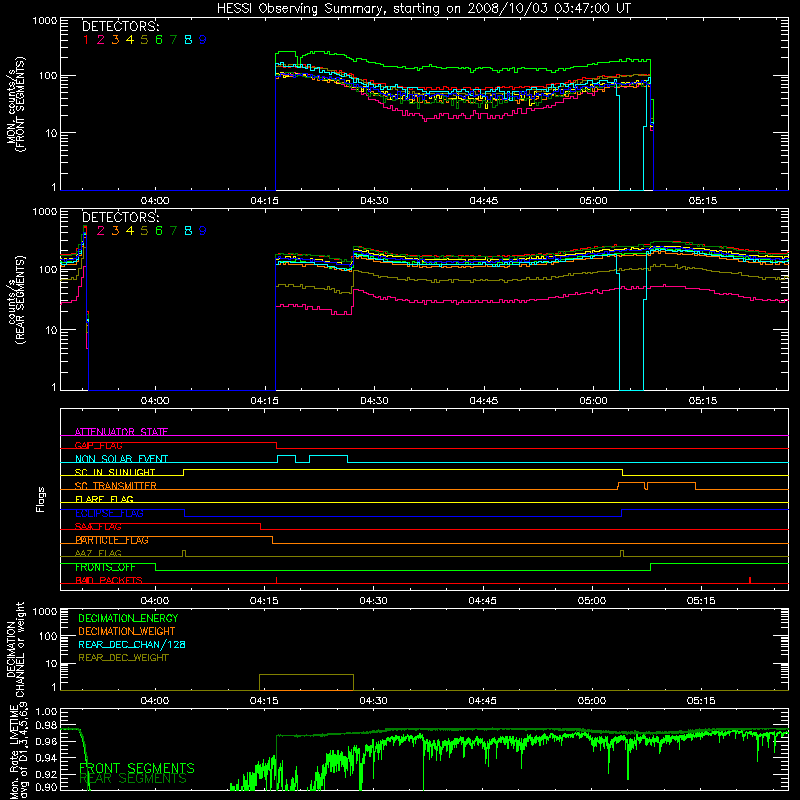The height and width of the screenshot is (800, 800).
Task: Click the DECIMATION_WEIGHT legend entry
Action: (127, 631)
